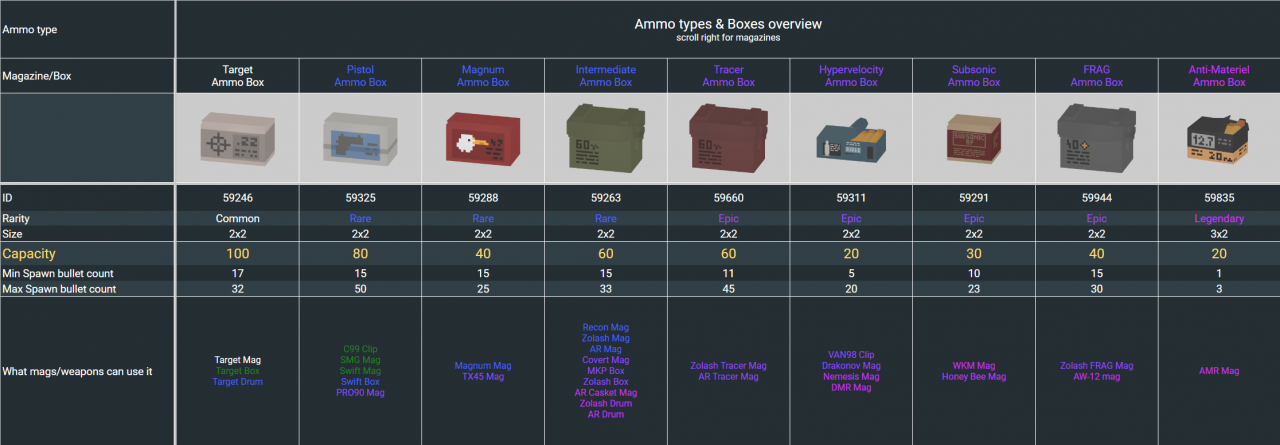Screen dimensions: 1280x445
Task: Select the Subsonic Ammo Box image
Action: pyautogui.click(x=974, y=138)
